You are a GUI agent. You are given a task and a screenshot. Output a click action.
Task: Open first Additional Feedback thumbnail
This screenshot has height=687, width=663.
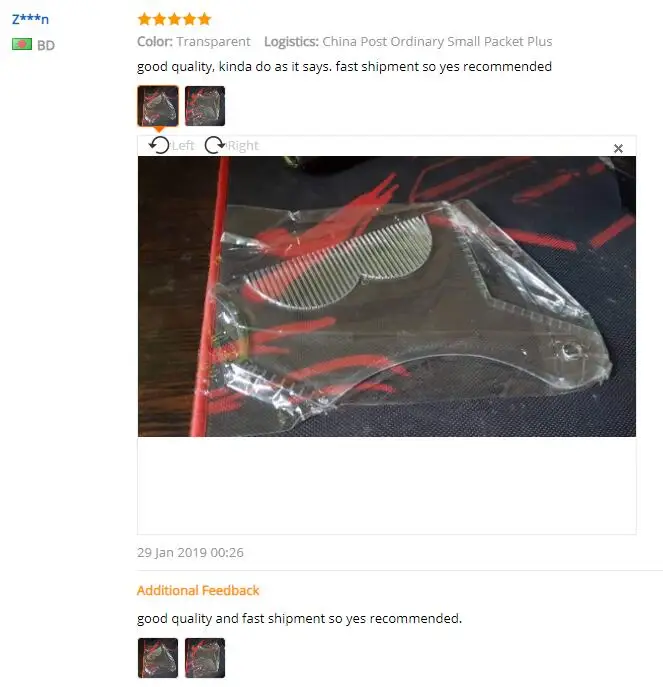pyautogui.click(x=158, y=658)
